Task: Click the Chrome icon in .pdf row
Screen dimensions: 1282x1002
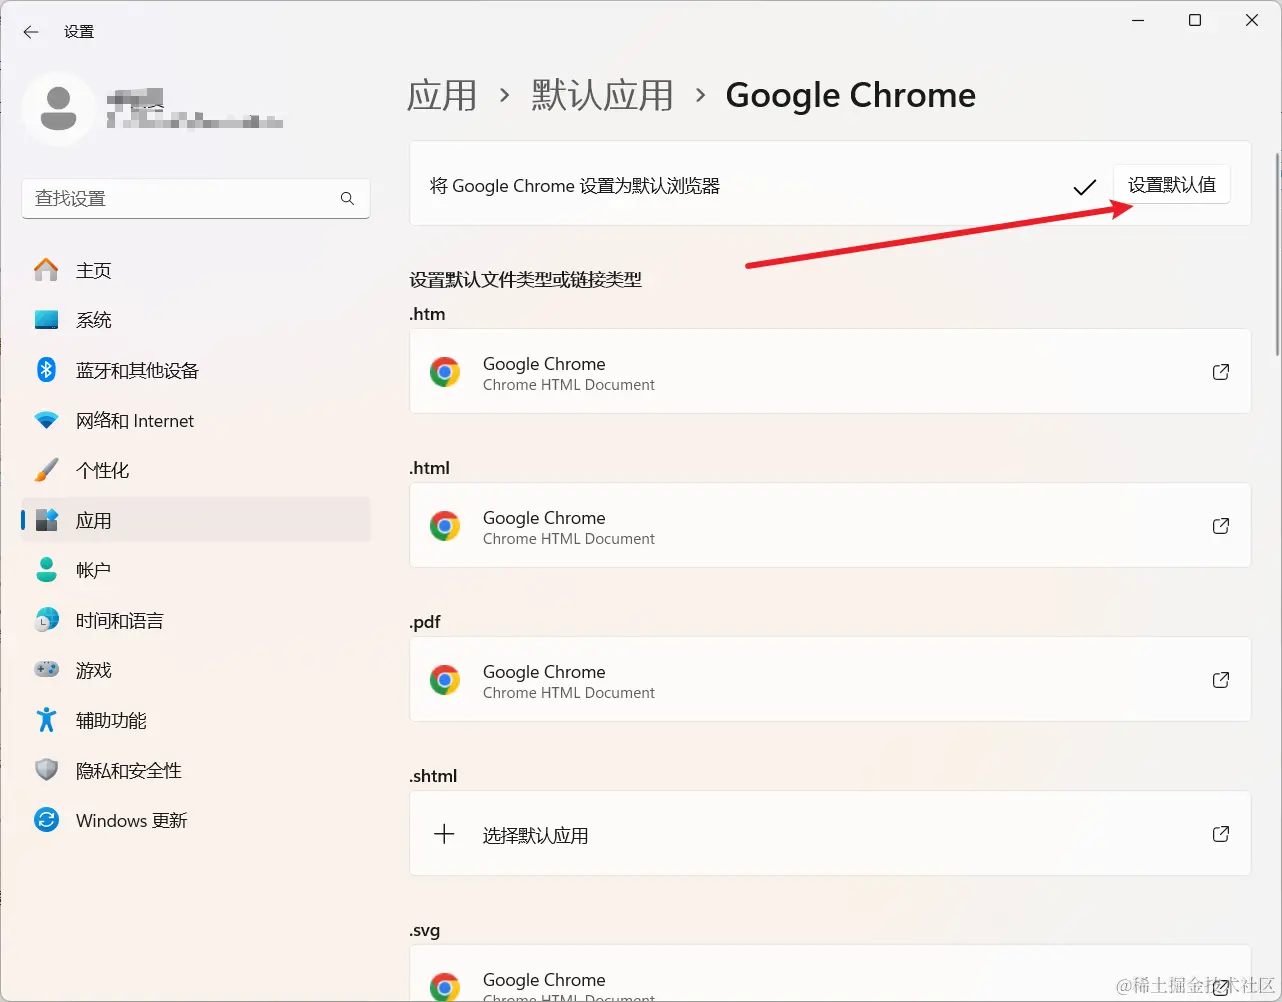Action: coord(445,680)
